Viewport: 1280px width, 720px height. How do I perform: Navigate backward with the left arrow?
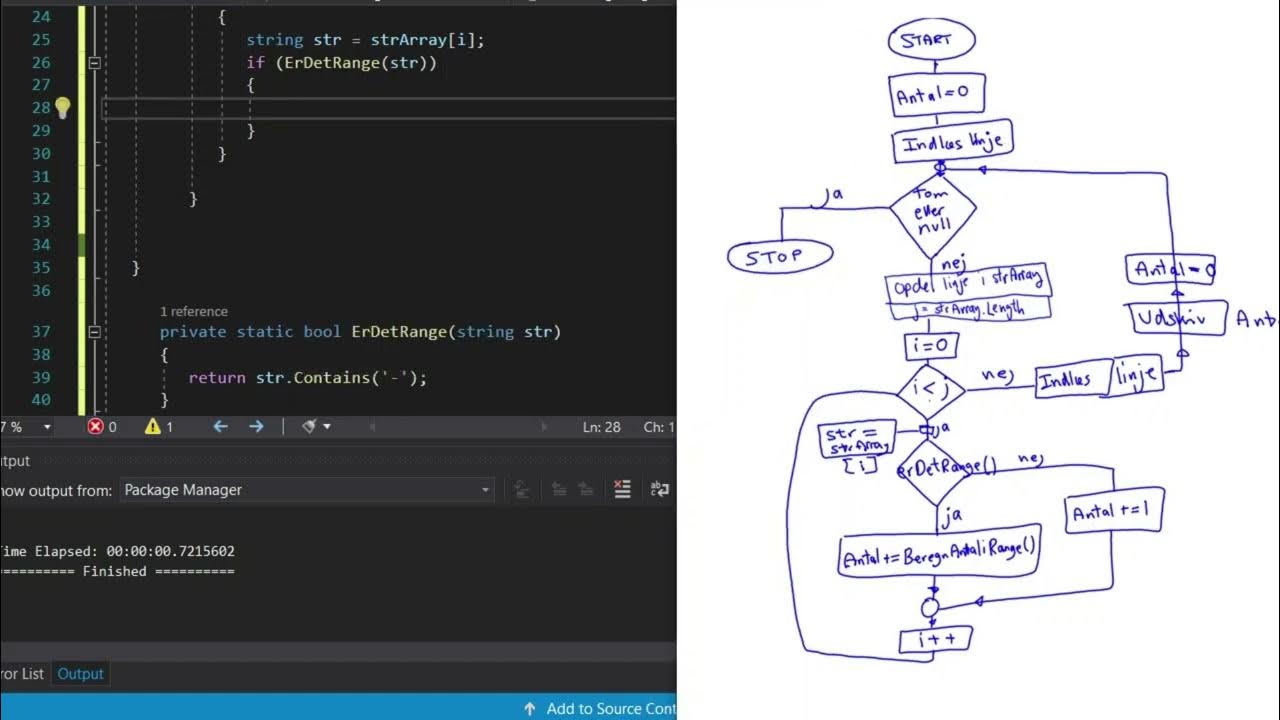pos(221,427)
